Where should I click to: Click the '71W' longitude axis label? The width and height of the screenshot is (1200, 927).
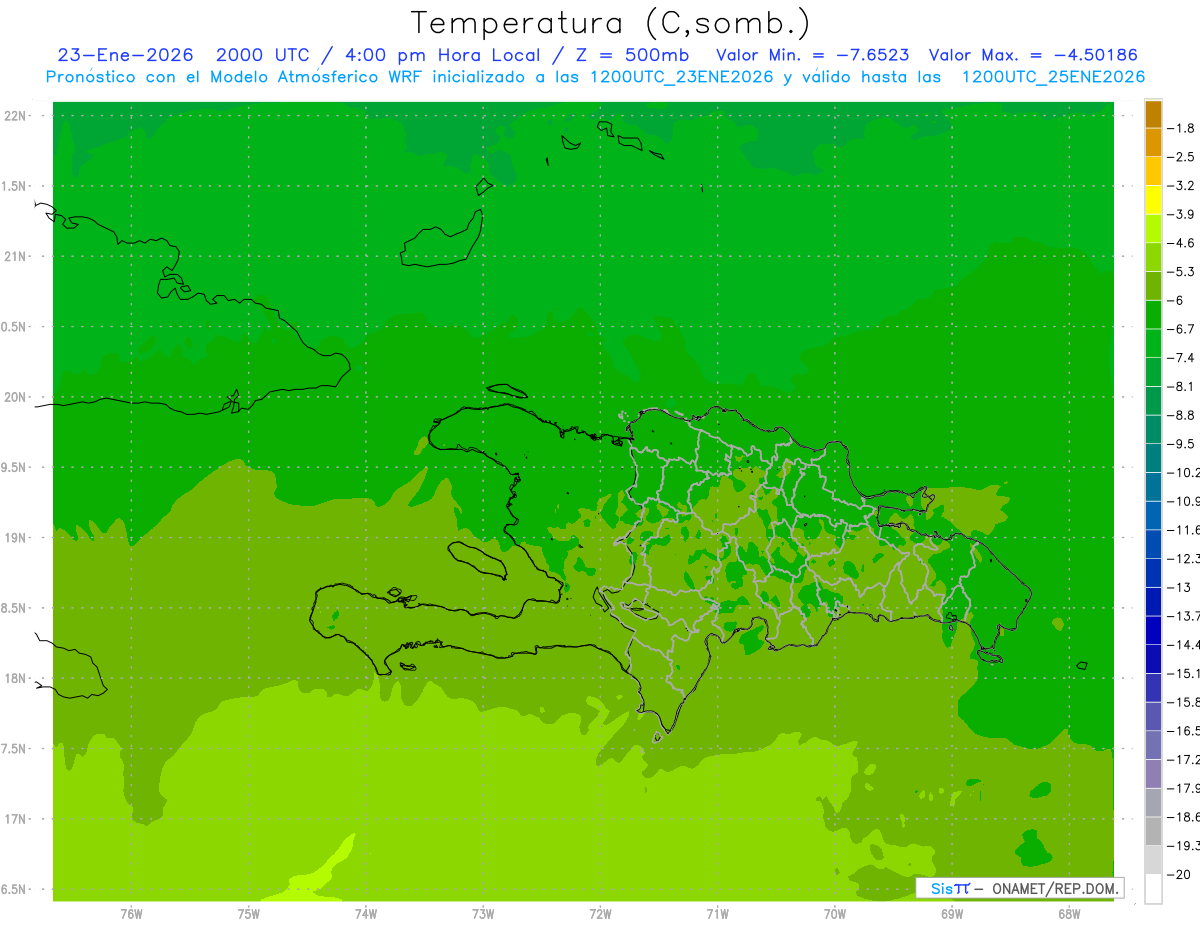pos(717,914)
